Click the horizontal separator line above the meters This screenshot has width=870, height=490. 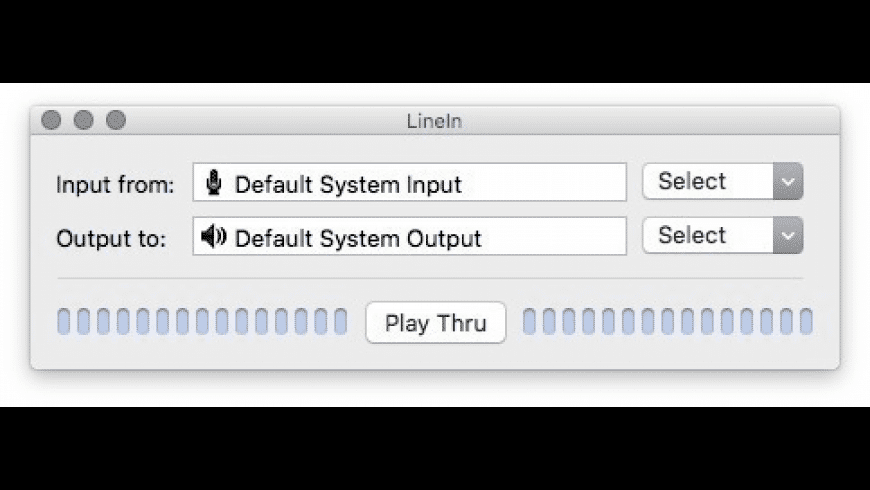(430, 278)
